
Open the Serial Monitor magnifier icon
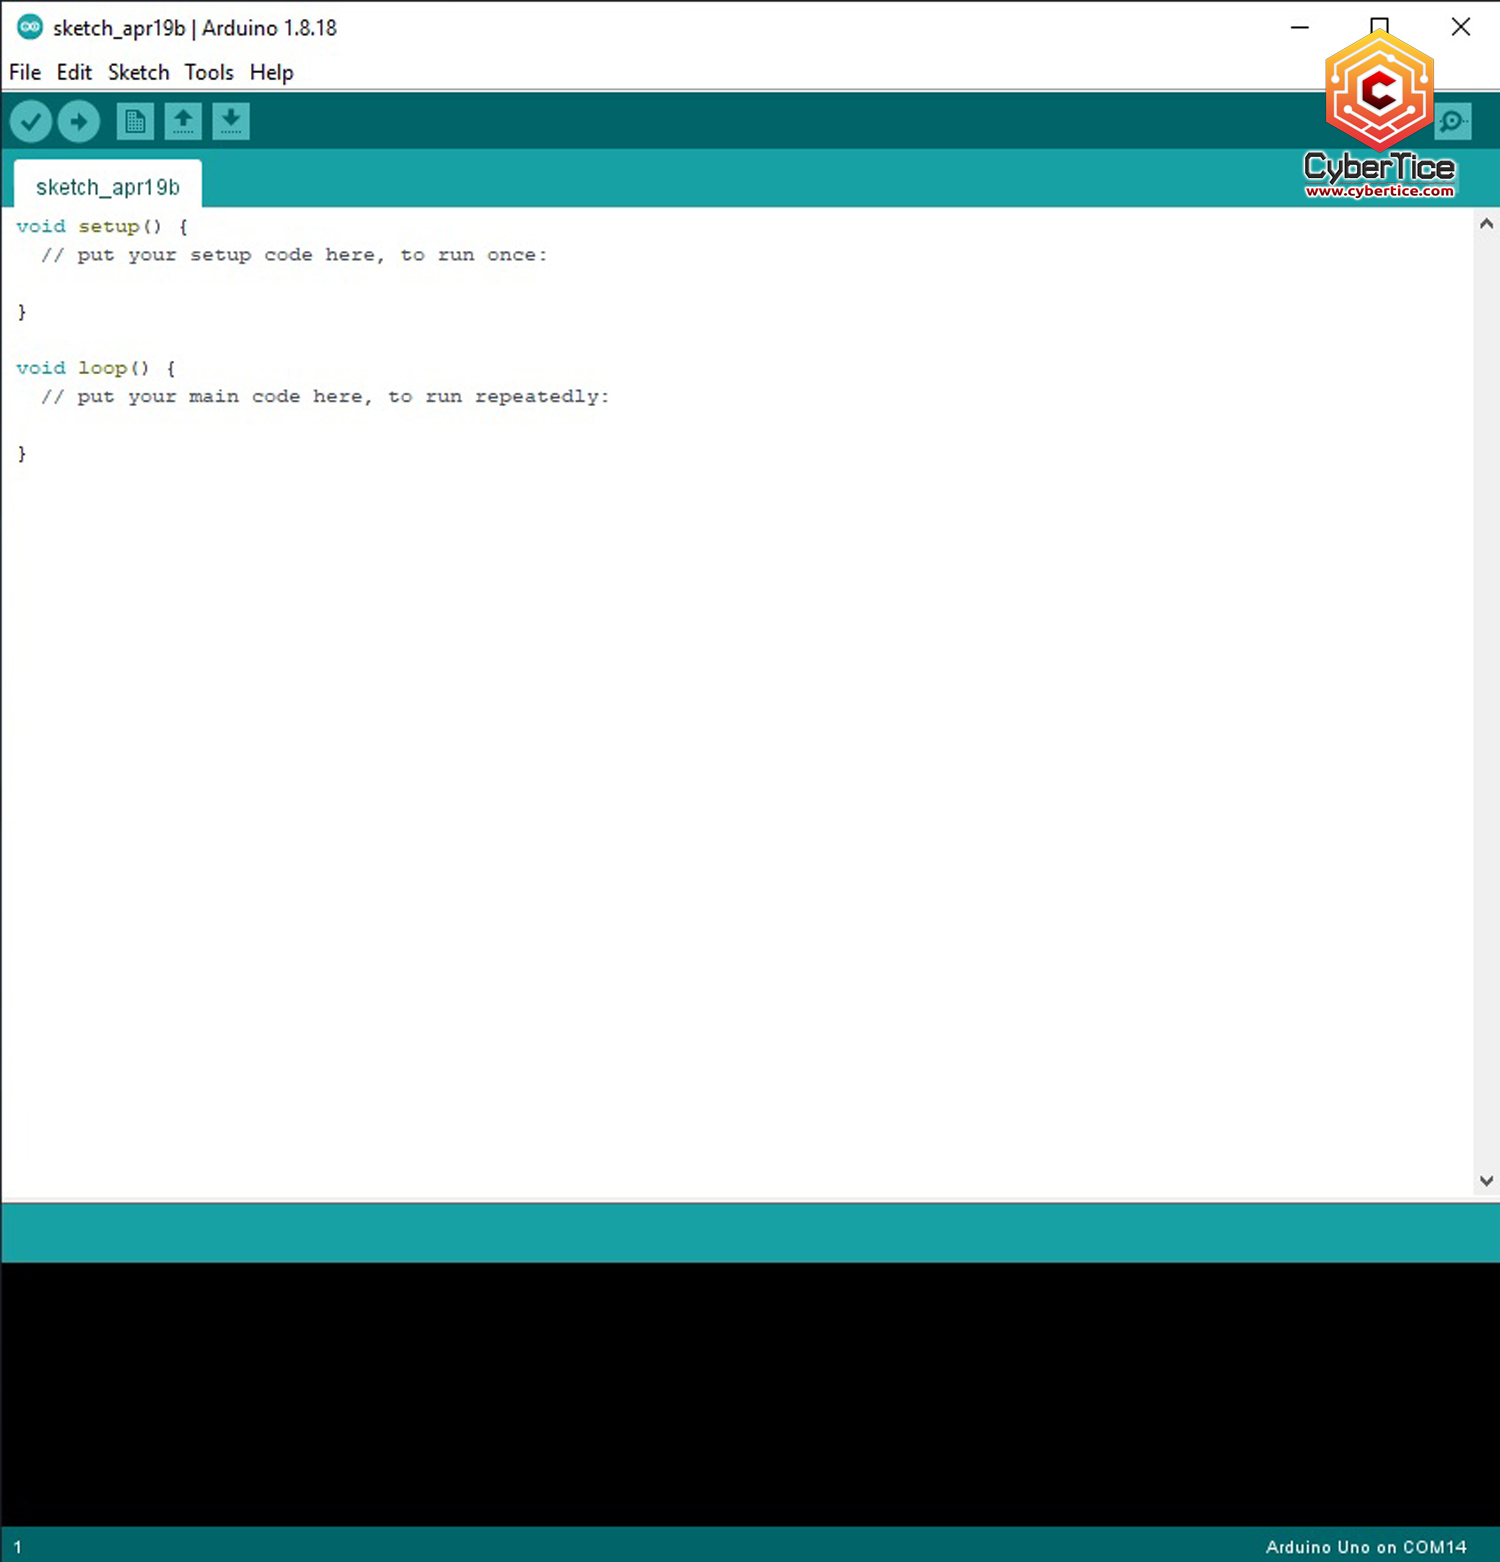click(x=1452, y=120)
